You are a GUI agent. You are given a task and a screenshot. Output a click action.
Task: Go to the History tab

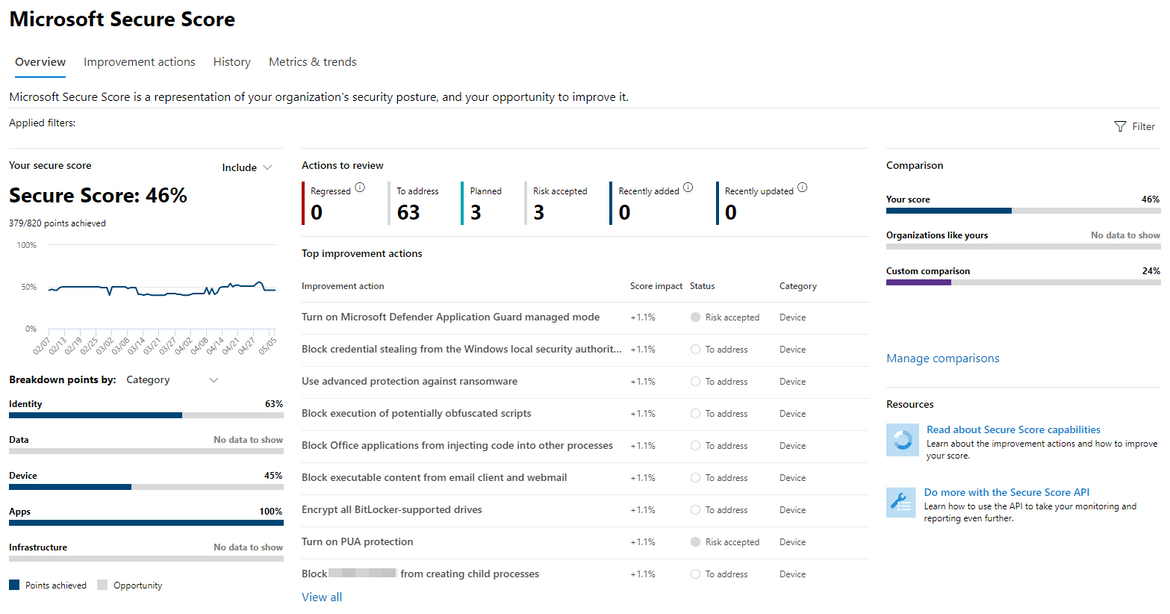pos(232,62)
